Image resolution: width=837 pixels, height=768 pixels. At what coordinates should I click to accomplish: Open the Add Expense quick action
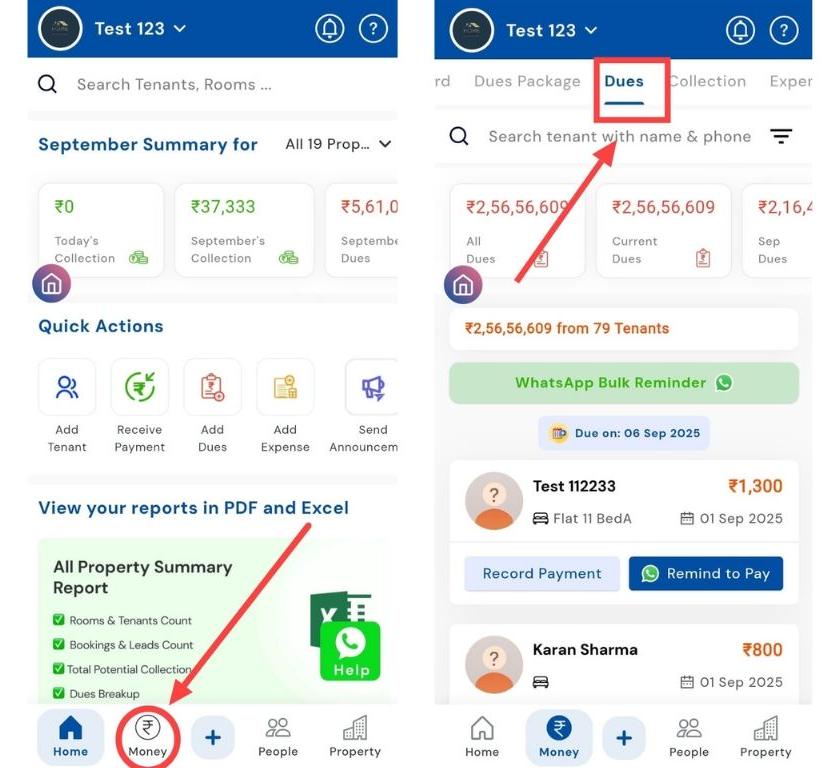coord(285,387)
